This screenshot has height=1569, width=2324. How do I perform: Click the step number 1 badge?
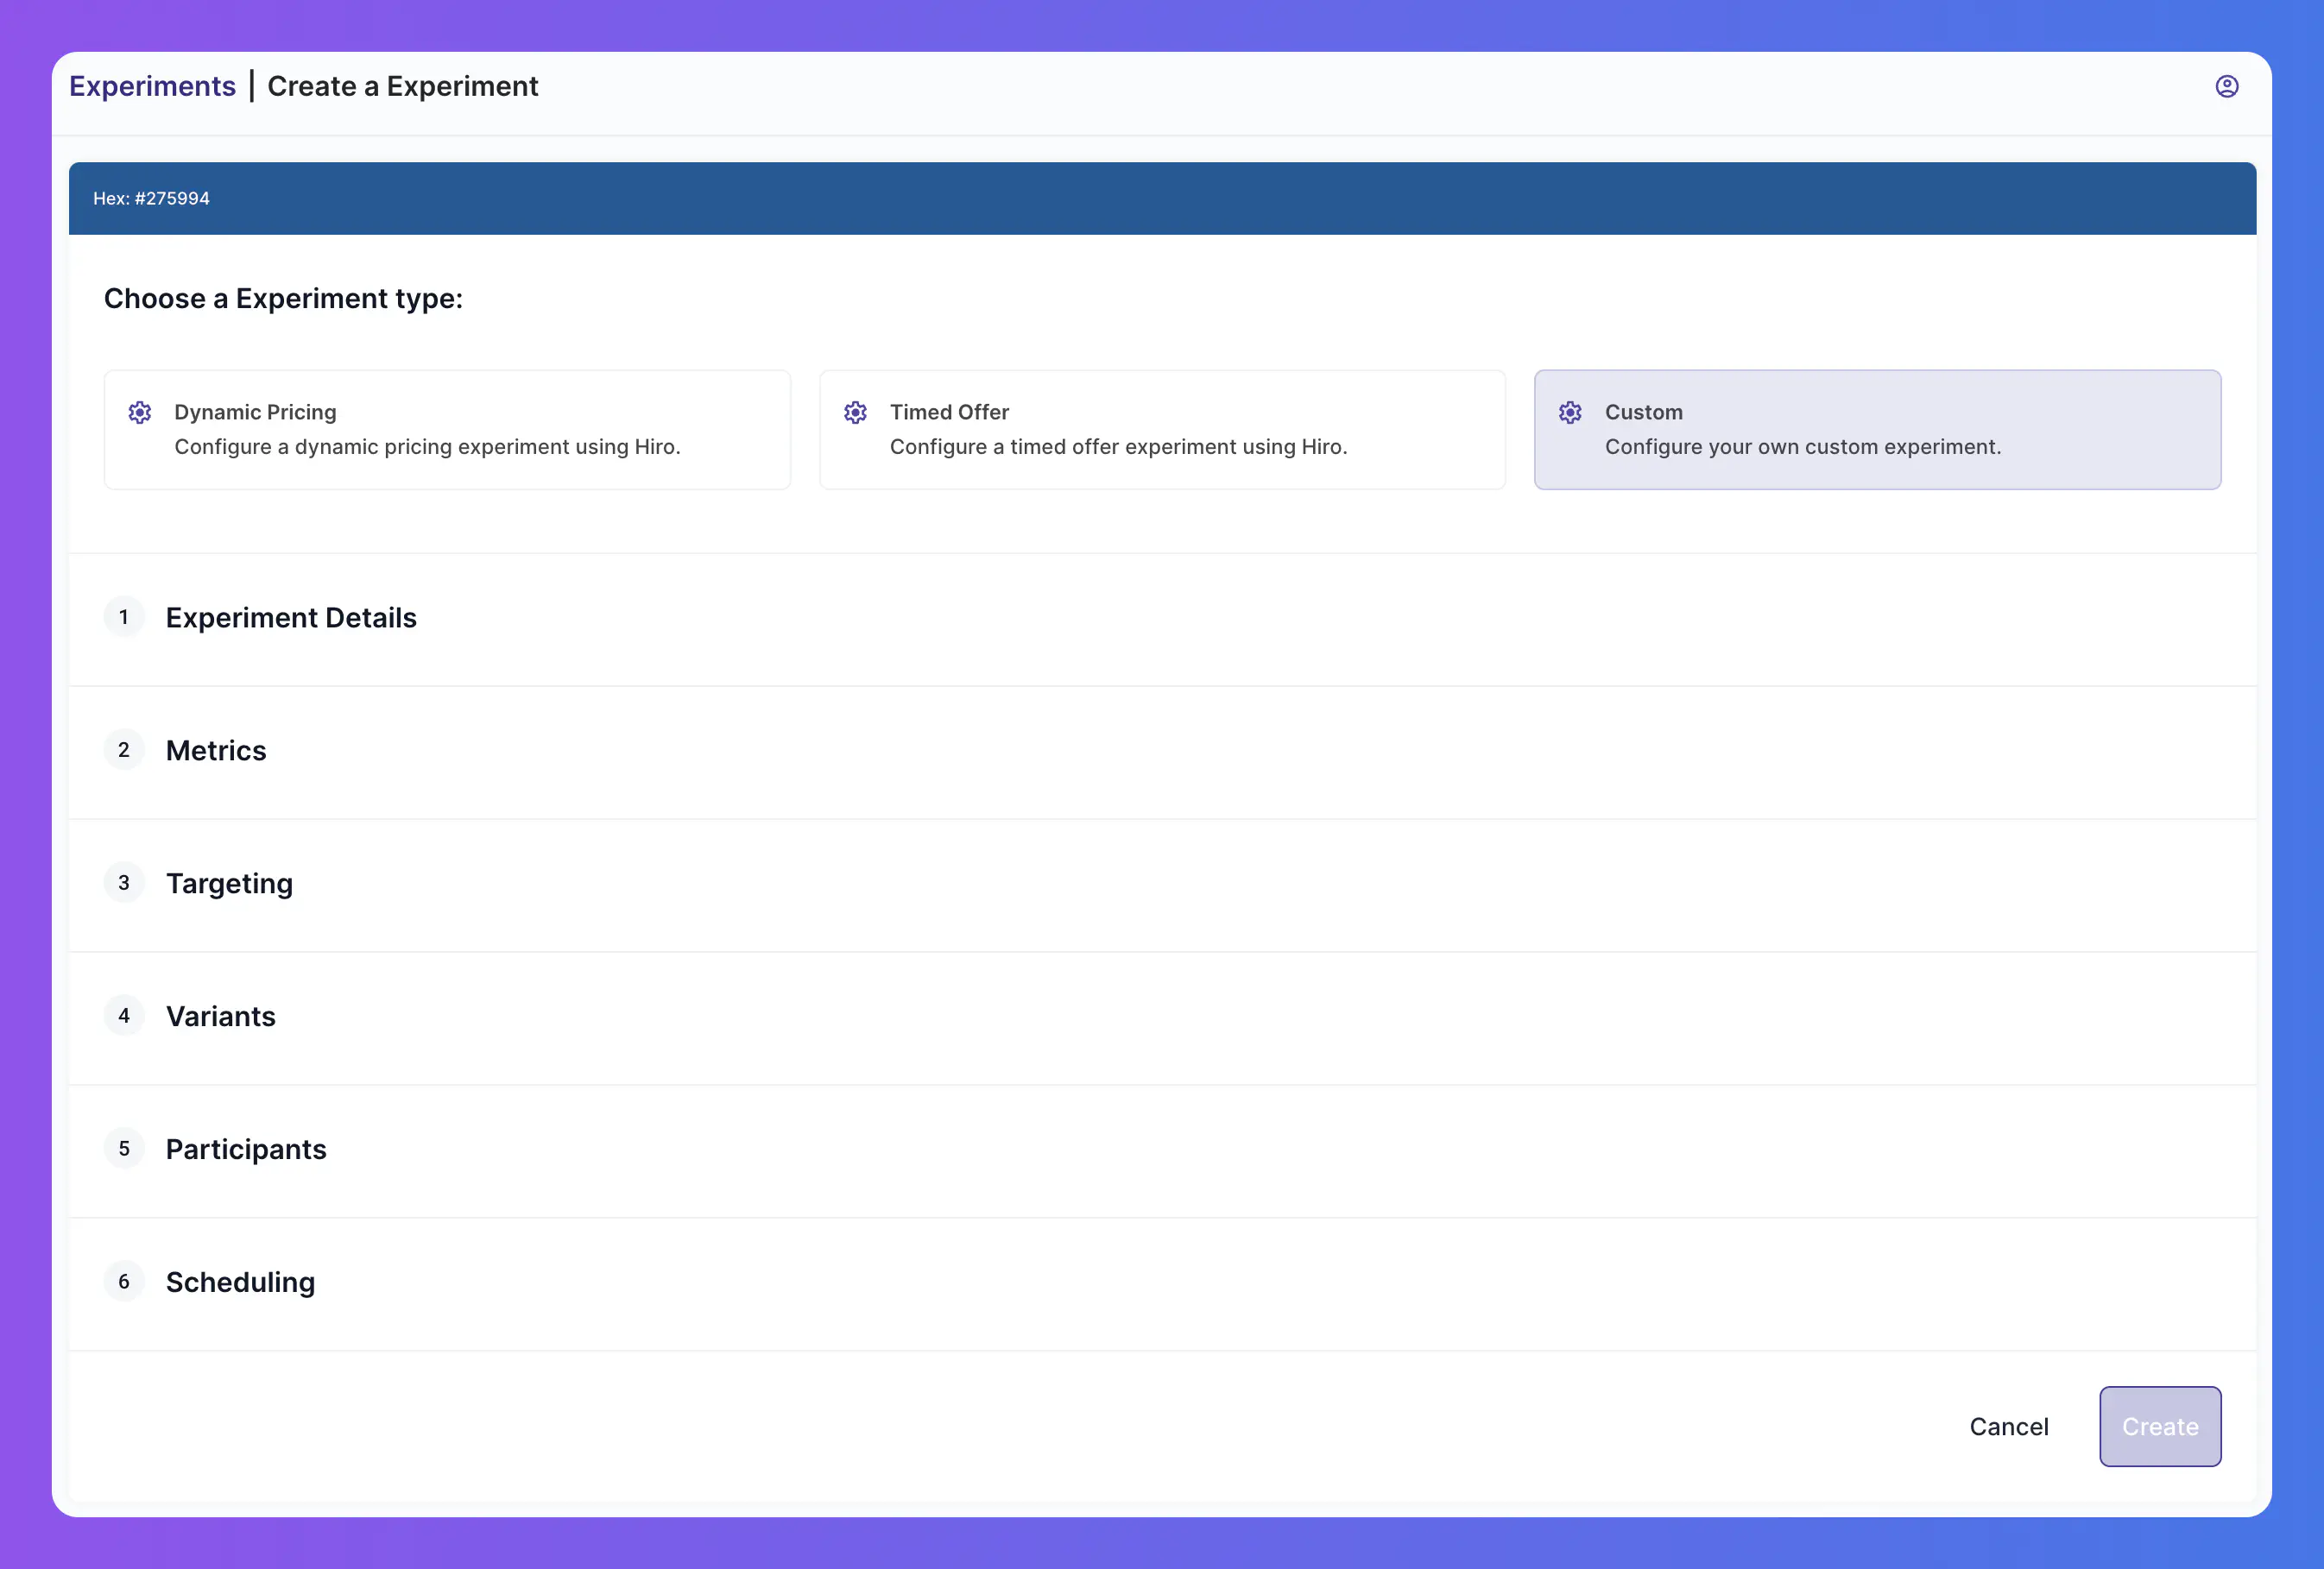(x=124, y=617)
